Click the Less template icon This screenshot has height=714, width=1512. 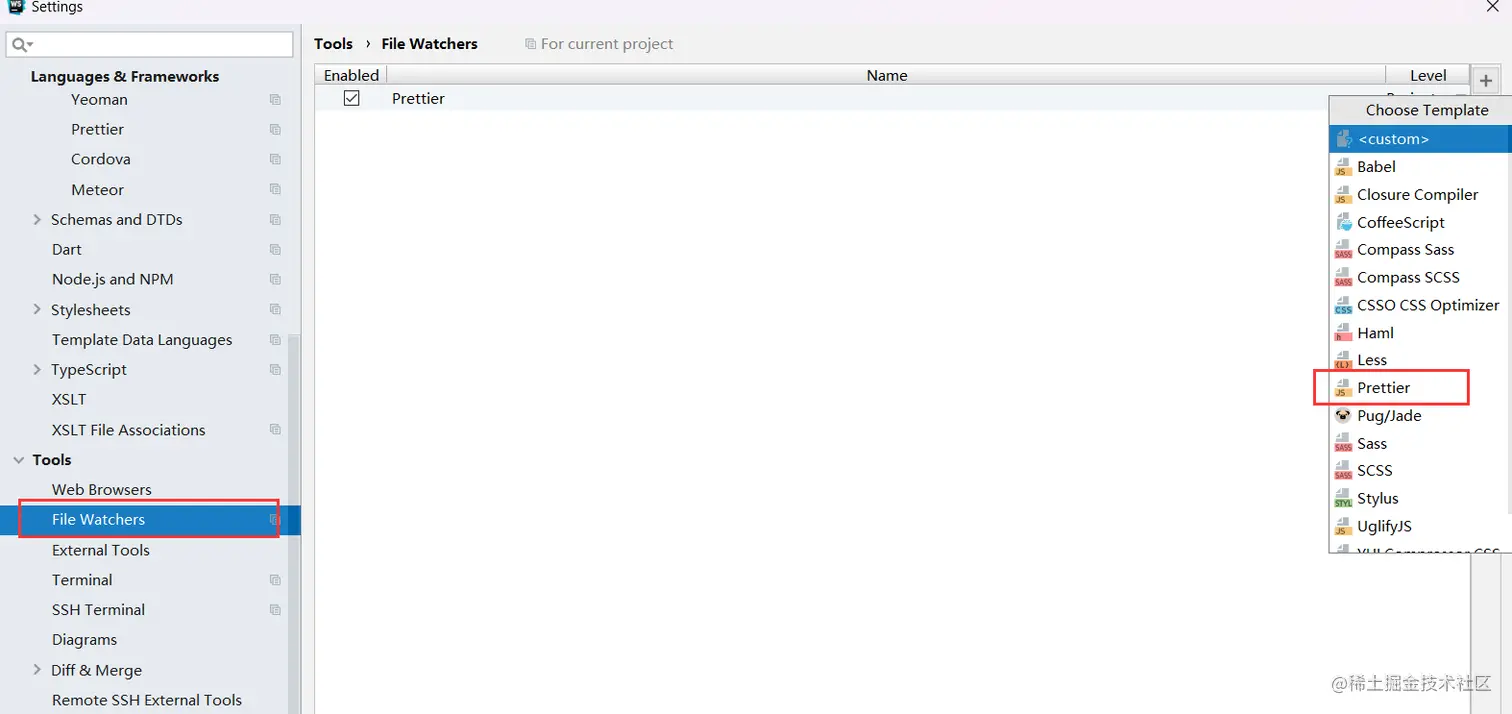click(1344, 360)
